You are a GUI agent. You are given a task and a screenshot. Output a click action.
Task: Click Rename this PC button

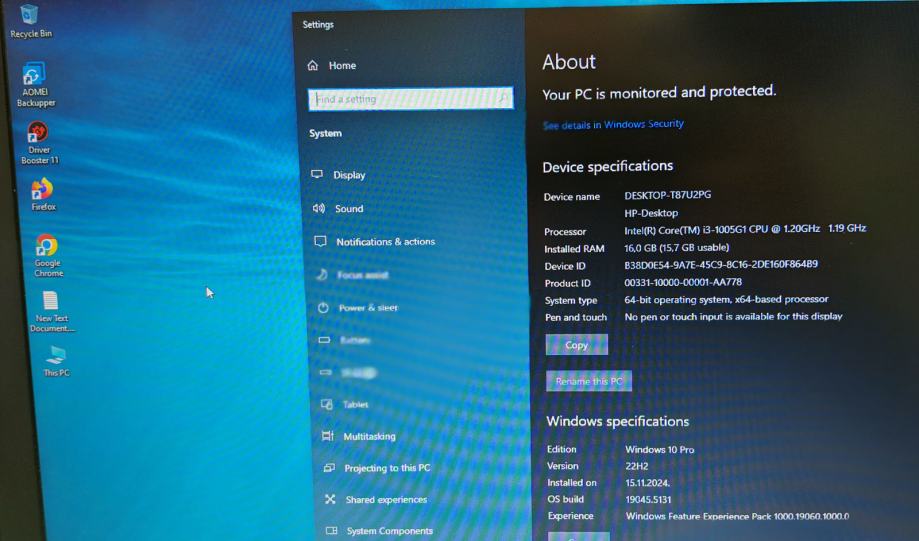click(589, 381)
